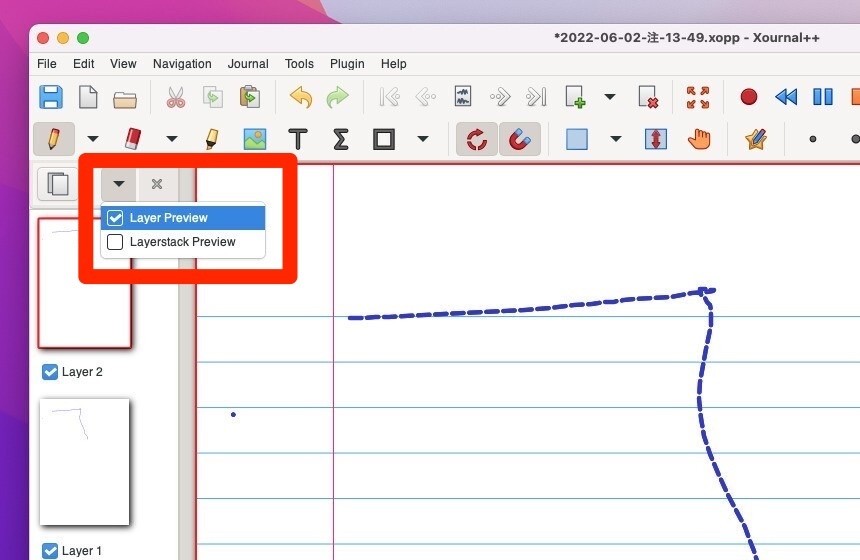Click the Save document icon

50,97
